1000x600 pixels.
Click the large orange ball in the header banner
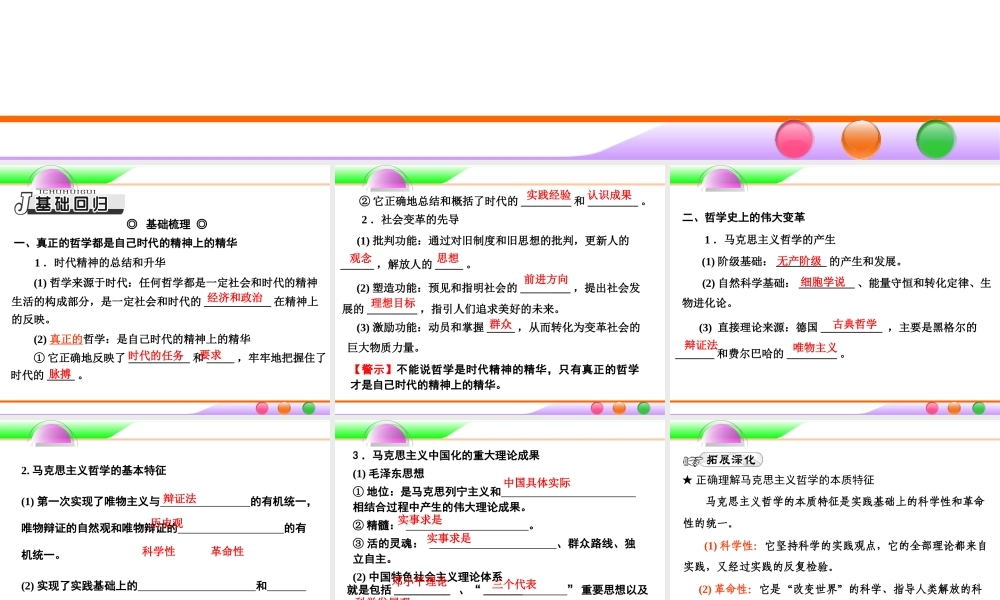tap(861, 138)
